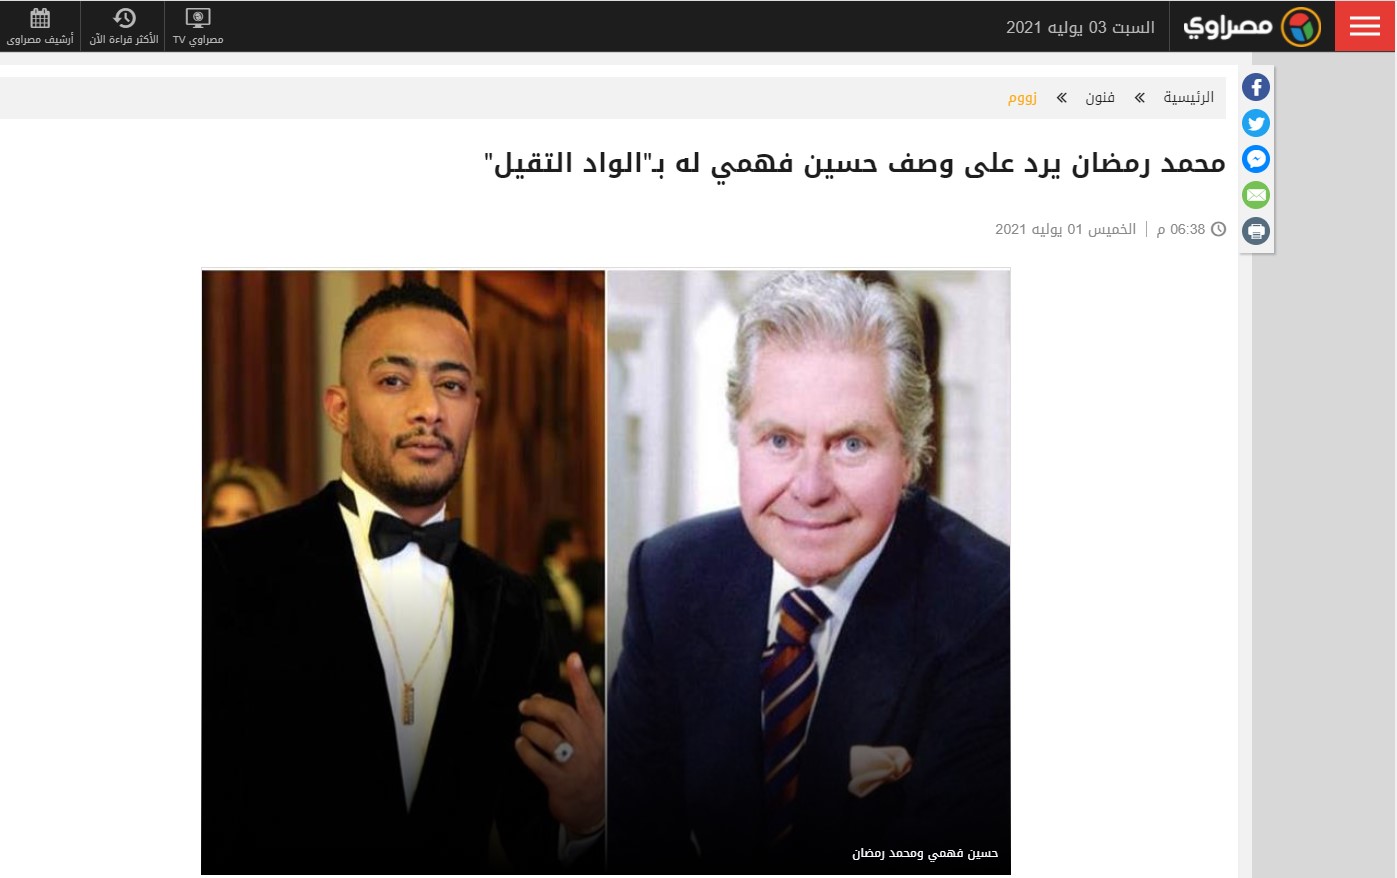Click the article headline about Mohamed Ramadan
1397x878 pixels.
[855, 163]
